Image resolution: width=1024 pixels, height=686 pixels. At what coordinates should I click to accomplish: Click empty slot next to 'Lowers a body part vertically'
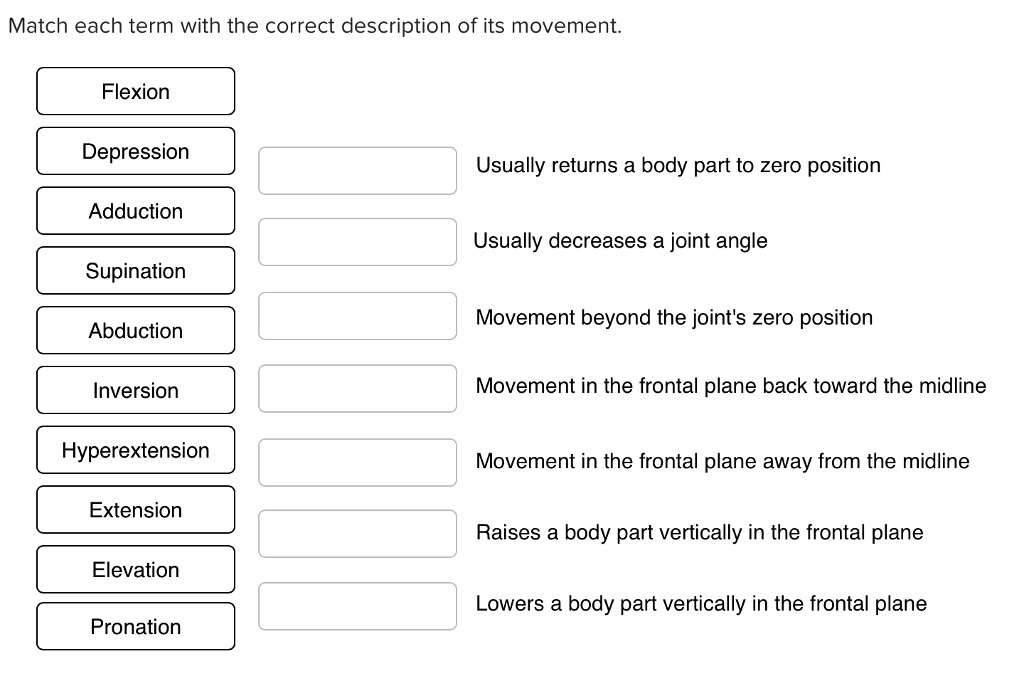point(358,606)
